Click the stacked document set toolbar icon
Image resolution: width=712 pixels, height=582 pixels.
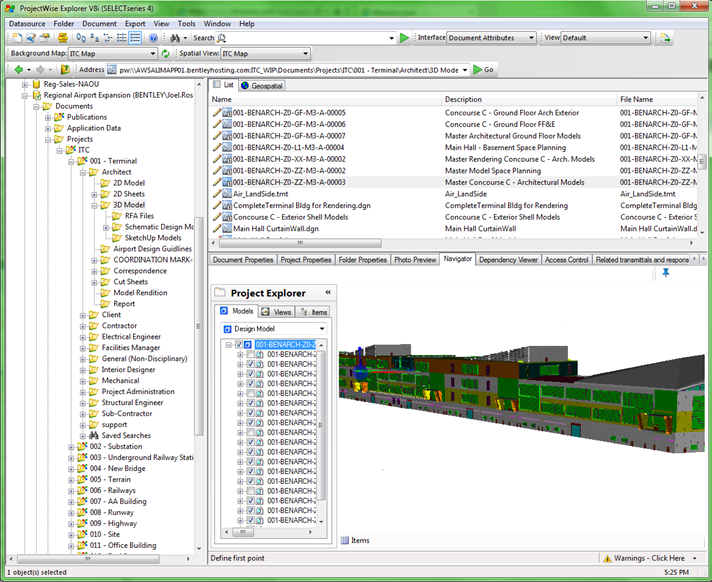pos(63,38)
